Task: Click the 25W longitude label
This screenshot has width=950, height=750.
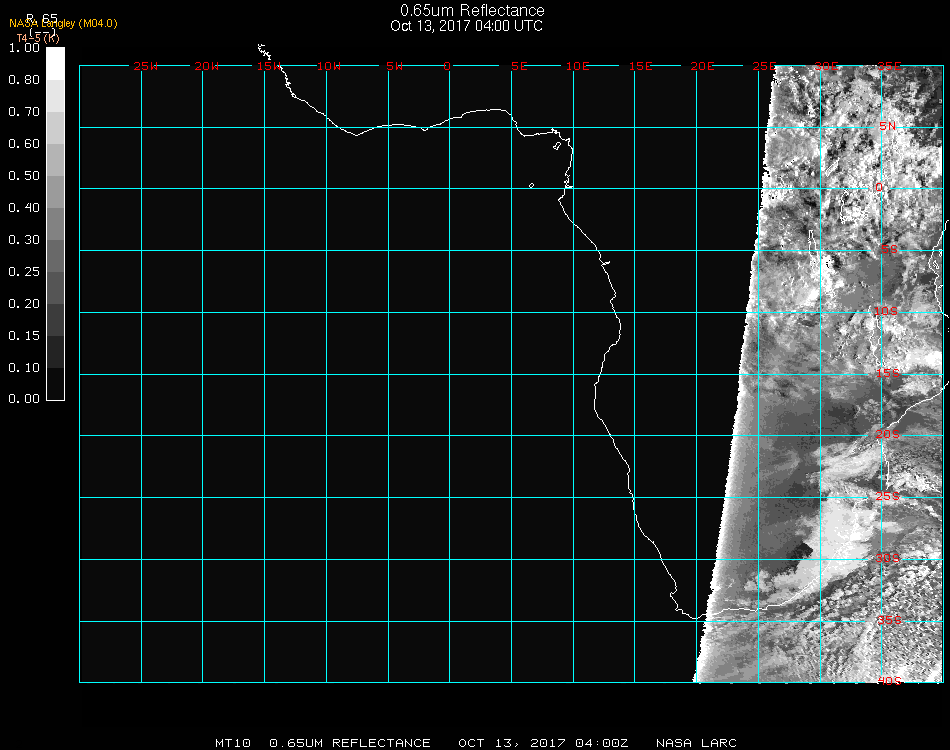Action: (145, 66)
